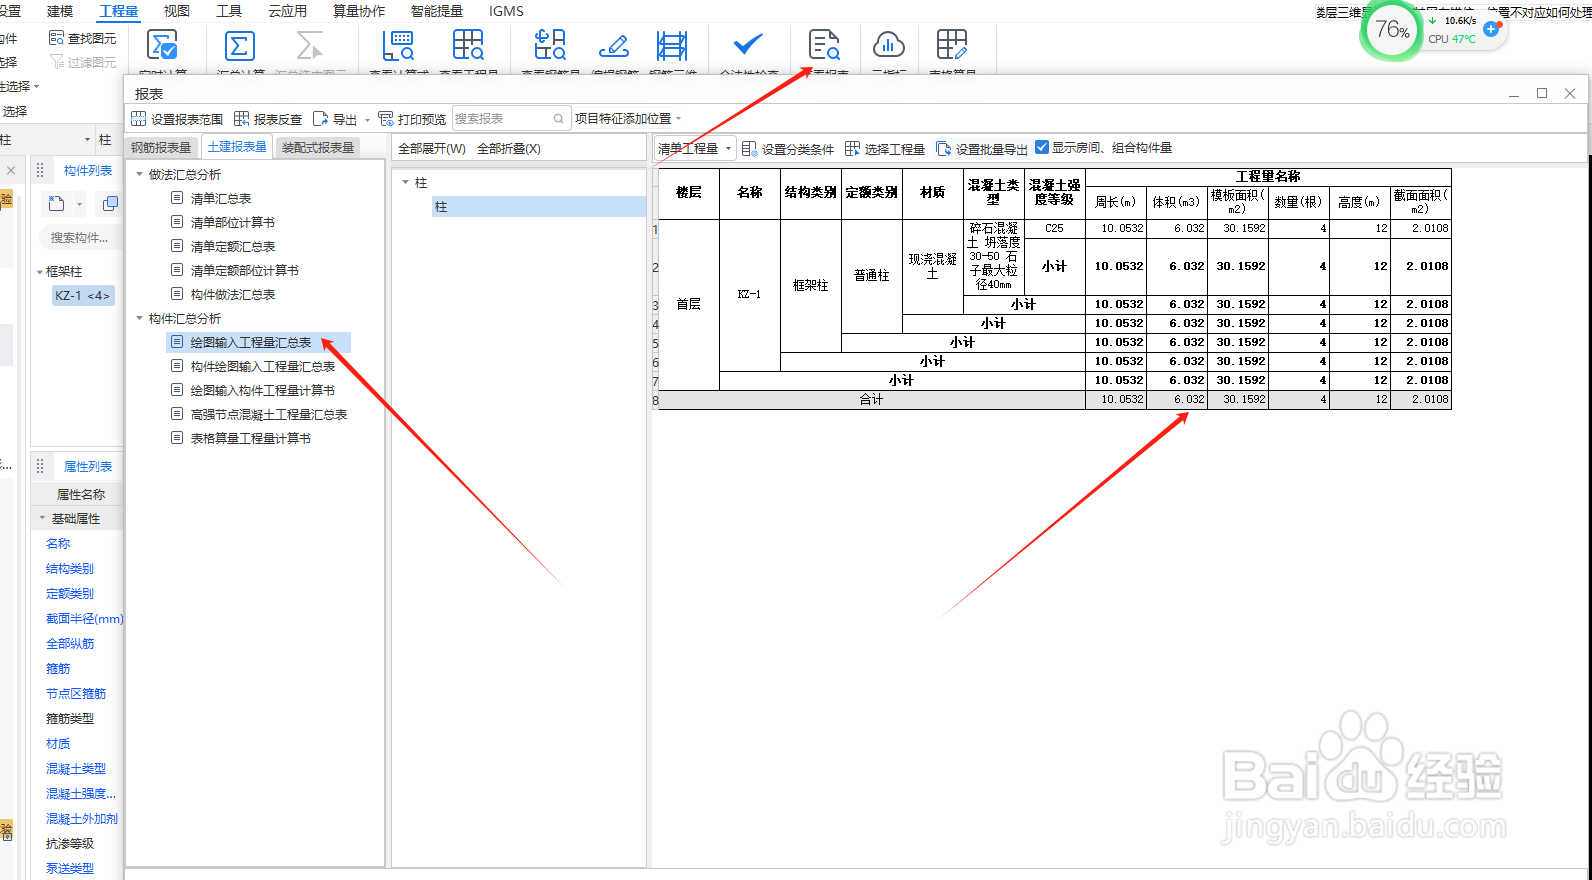
Task: Collapse the 柱 node in middle panel
Action: click(x=405, y=183)
